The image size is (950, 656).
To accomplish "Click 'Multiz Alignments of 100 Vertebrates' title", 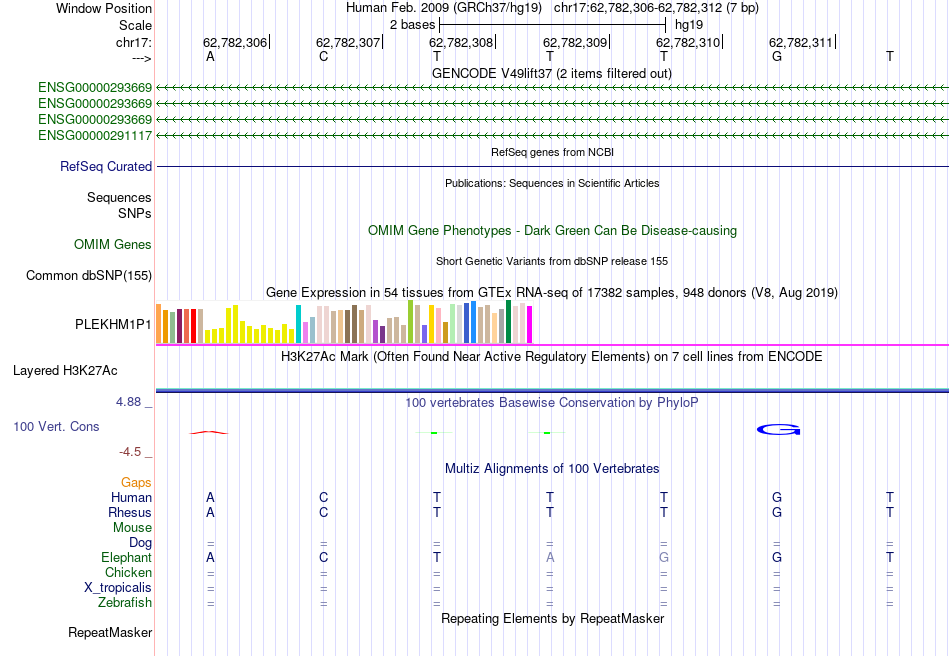I will click(552, 468).
